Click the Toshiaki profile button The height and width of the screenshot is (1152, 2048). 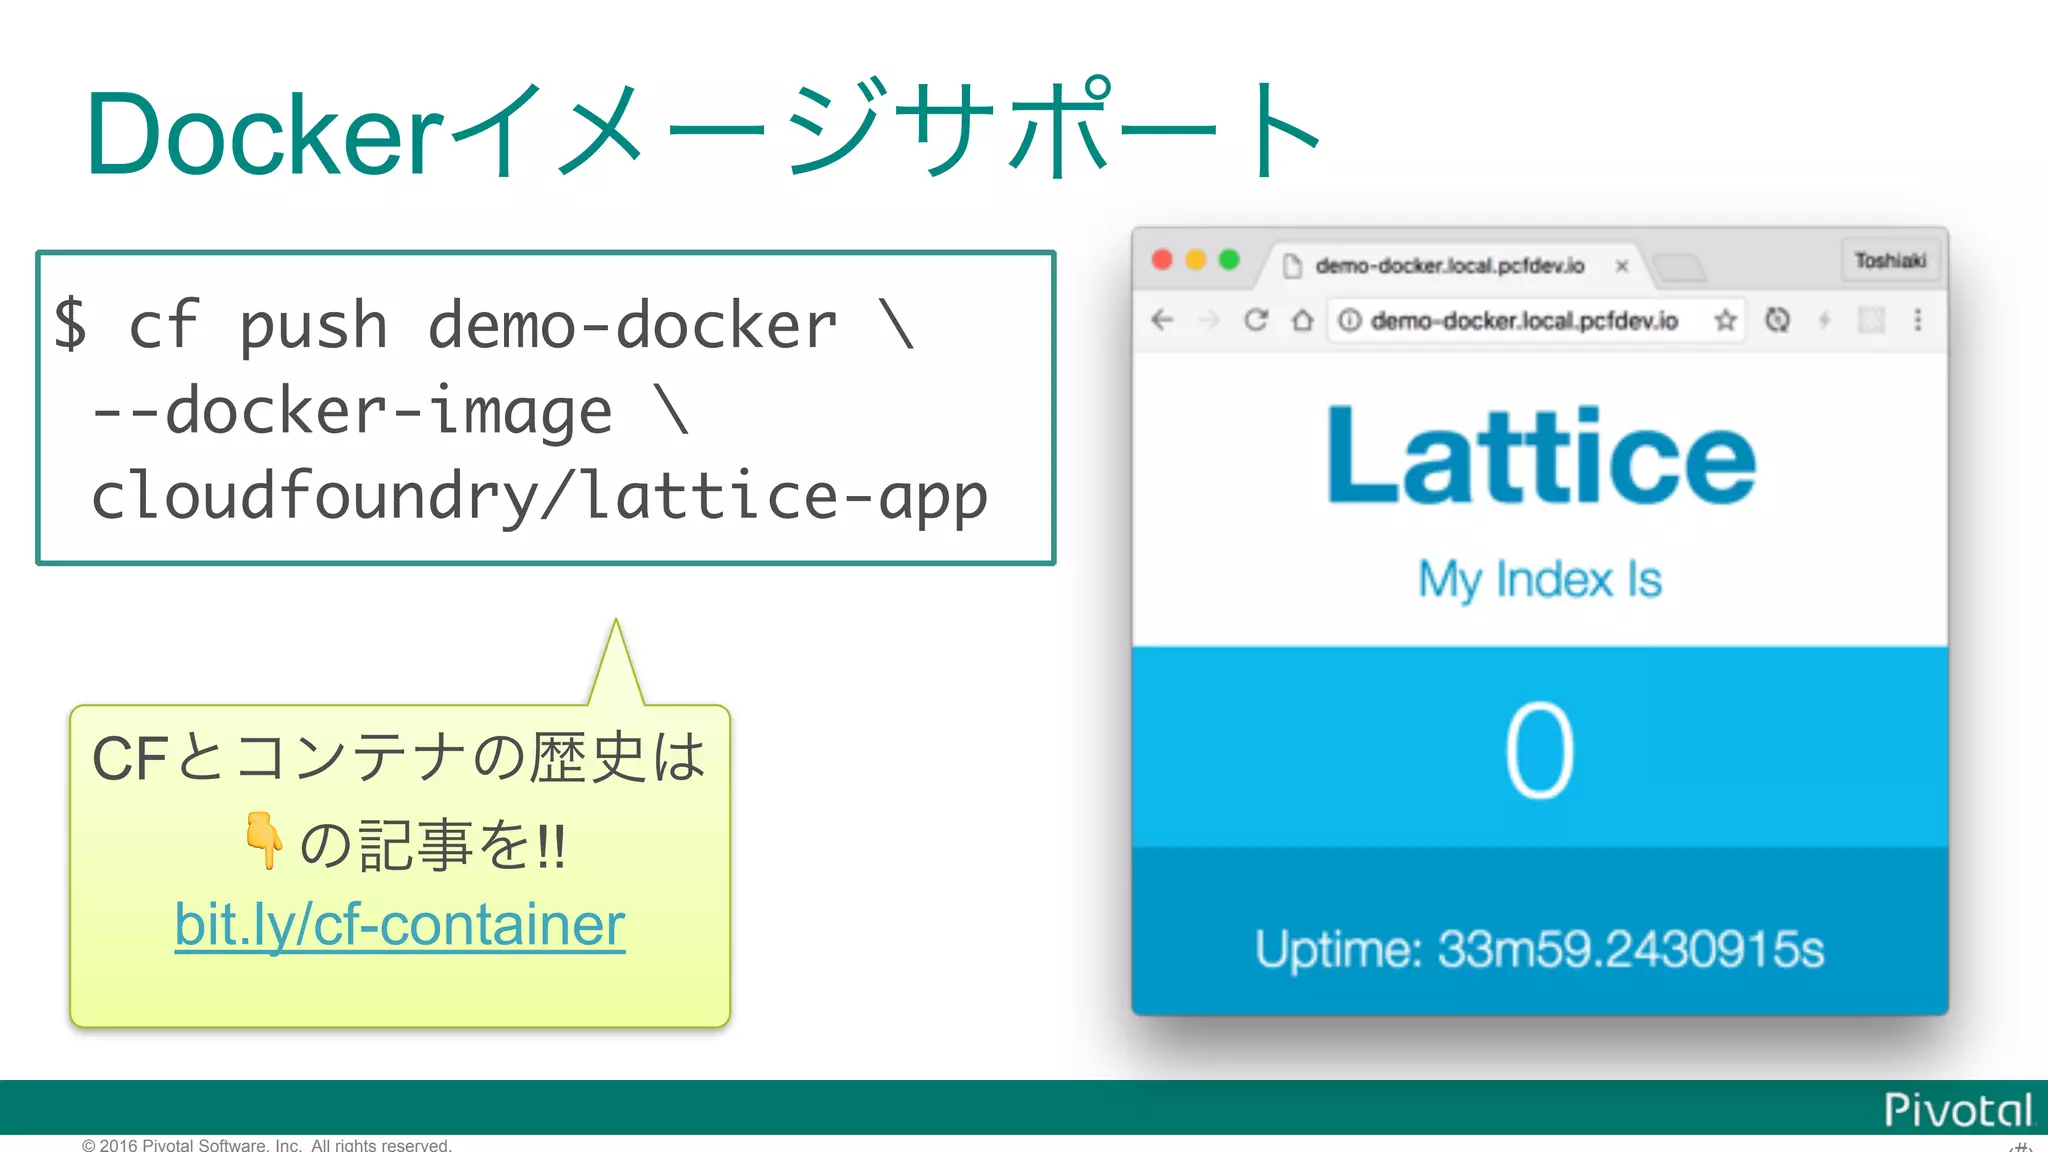pos(1890,260)
